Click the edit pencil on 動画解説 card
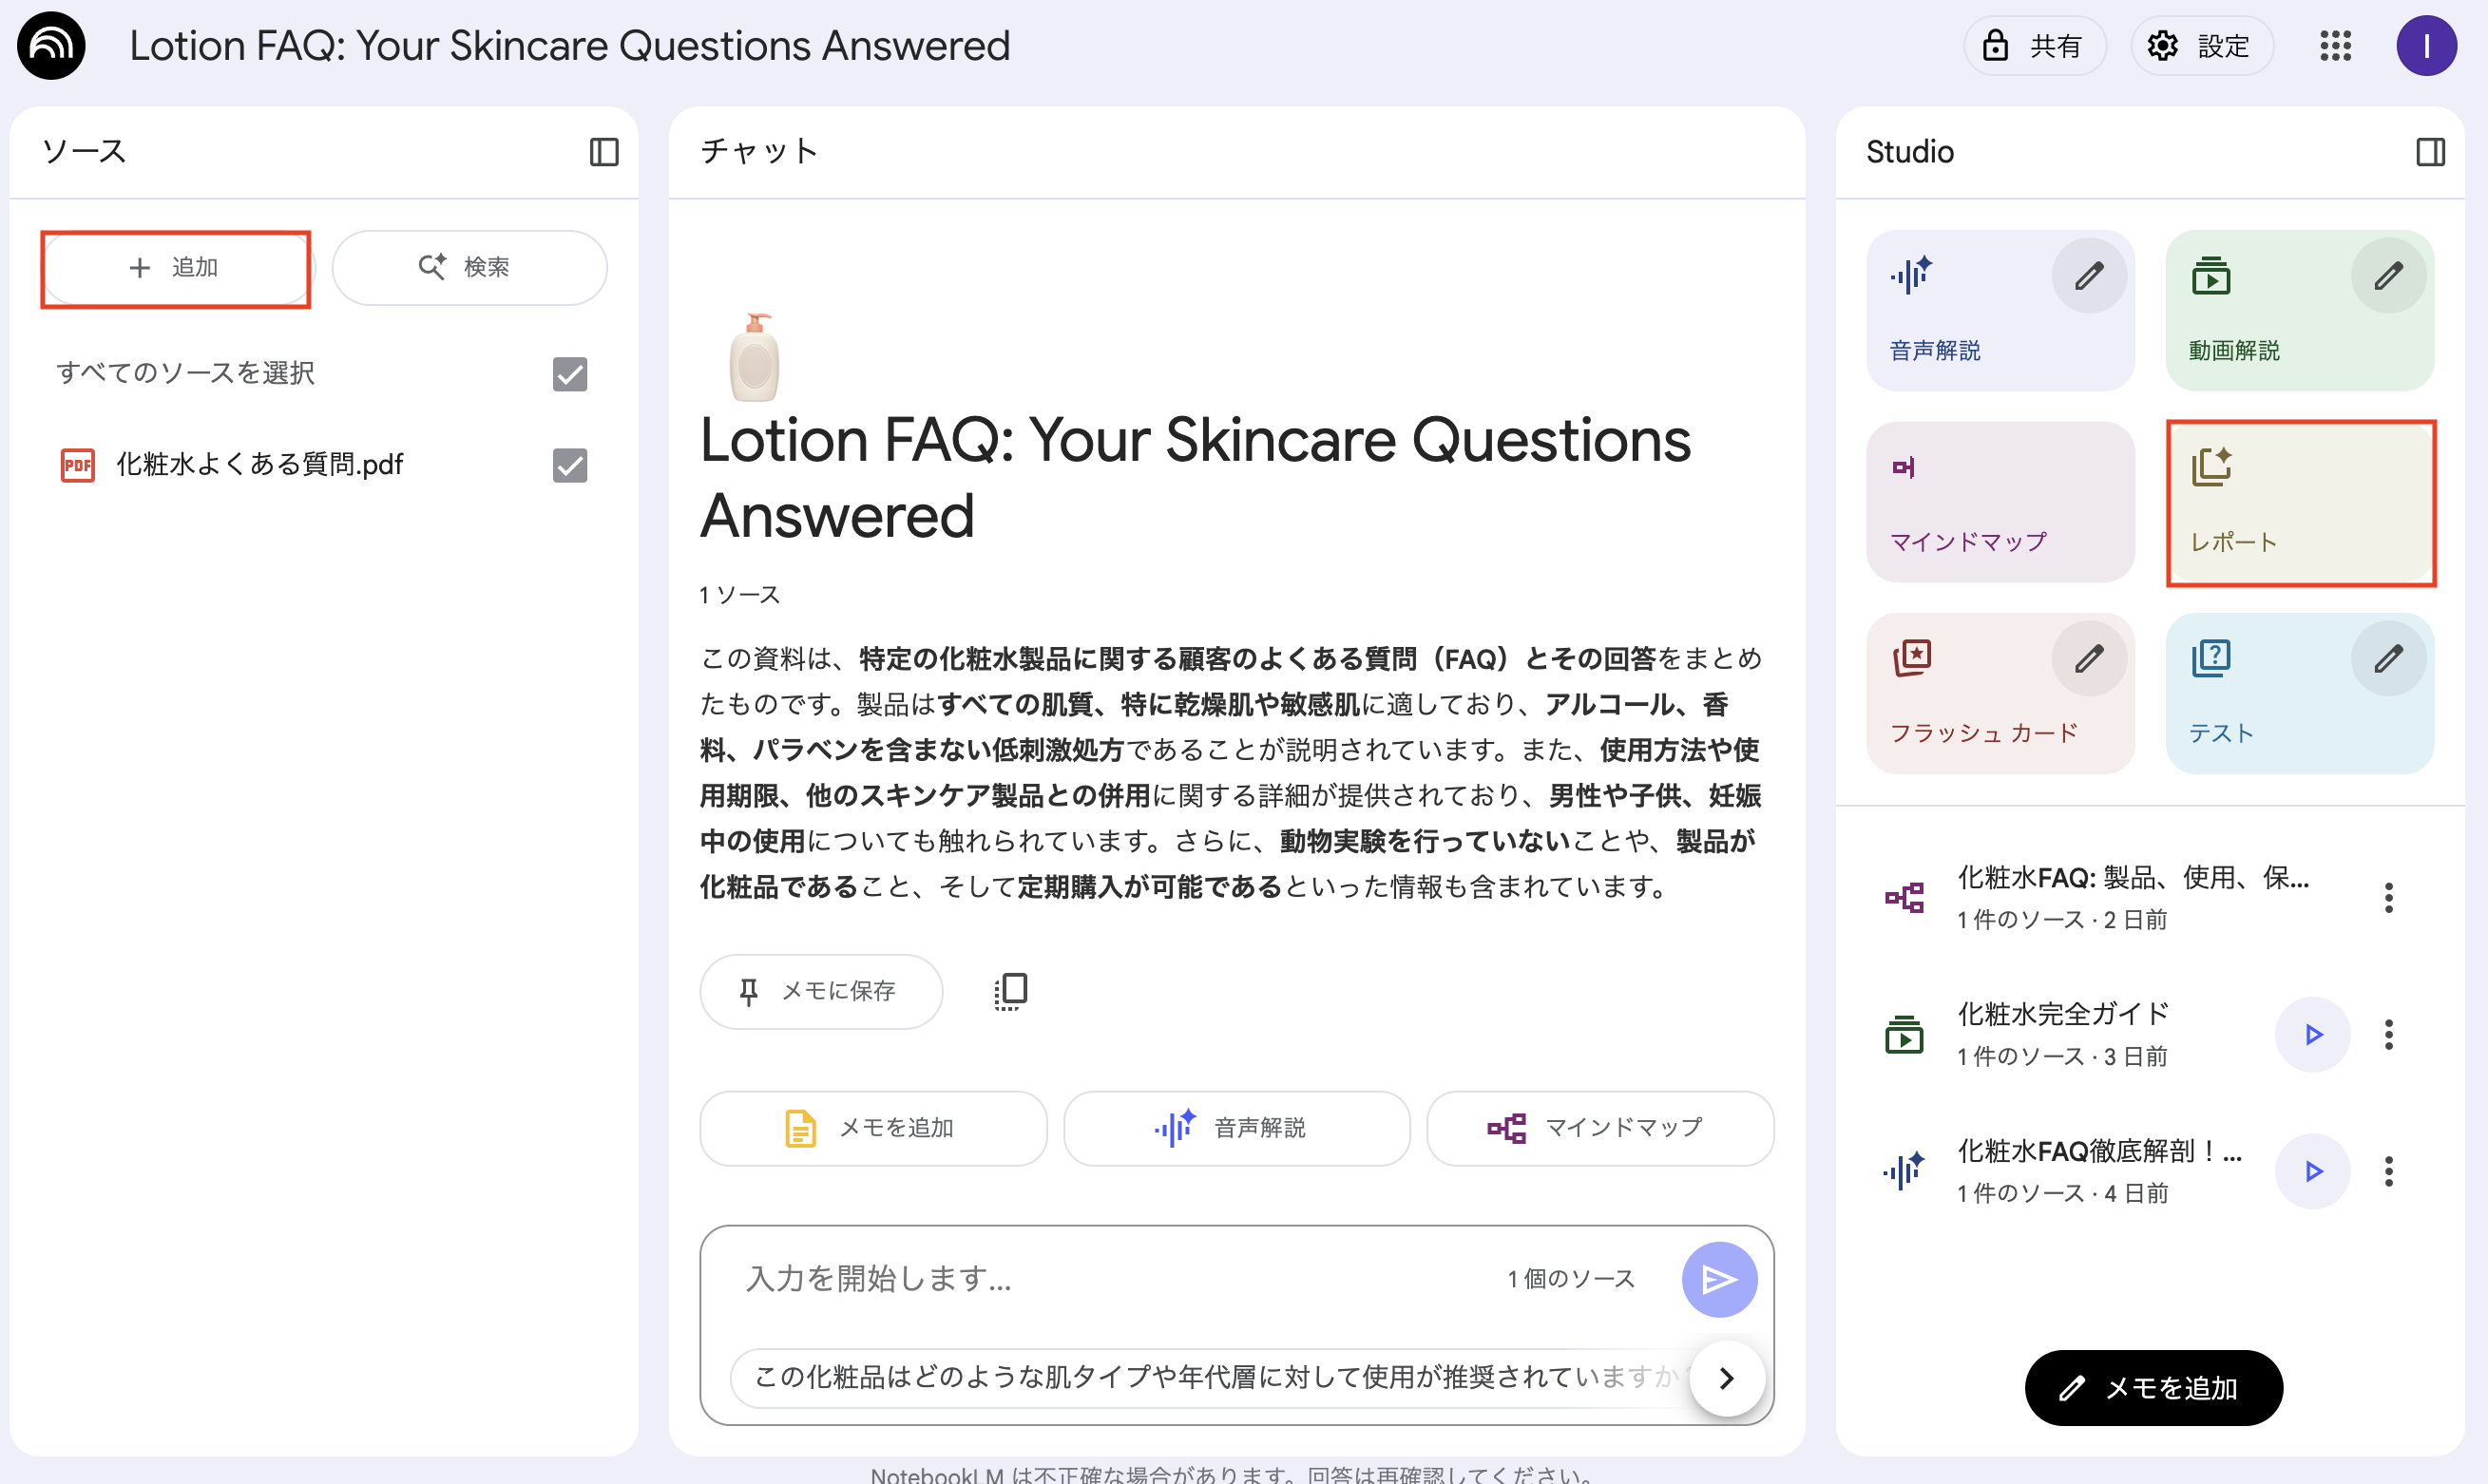Screen dimensions: 2488x1484 point(2388,276)
